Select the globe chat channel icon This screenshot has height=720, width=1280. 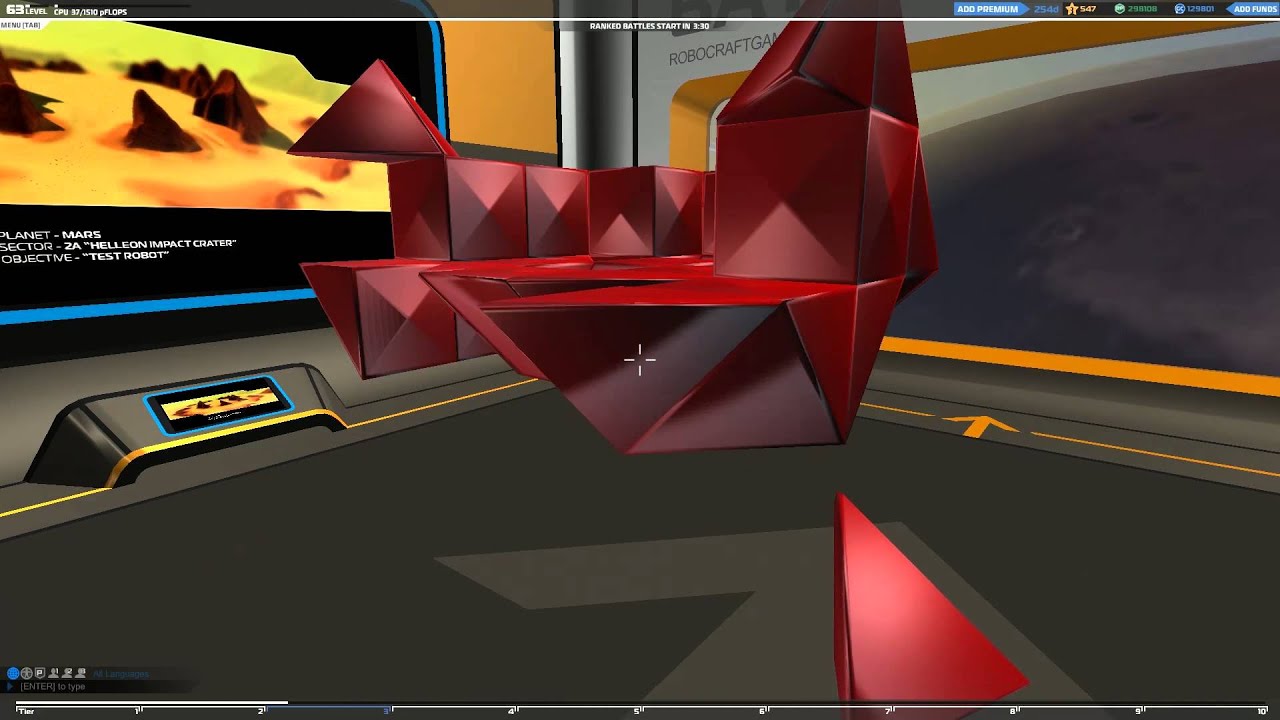click(13, 673)
